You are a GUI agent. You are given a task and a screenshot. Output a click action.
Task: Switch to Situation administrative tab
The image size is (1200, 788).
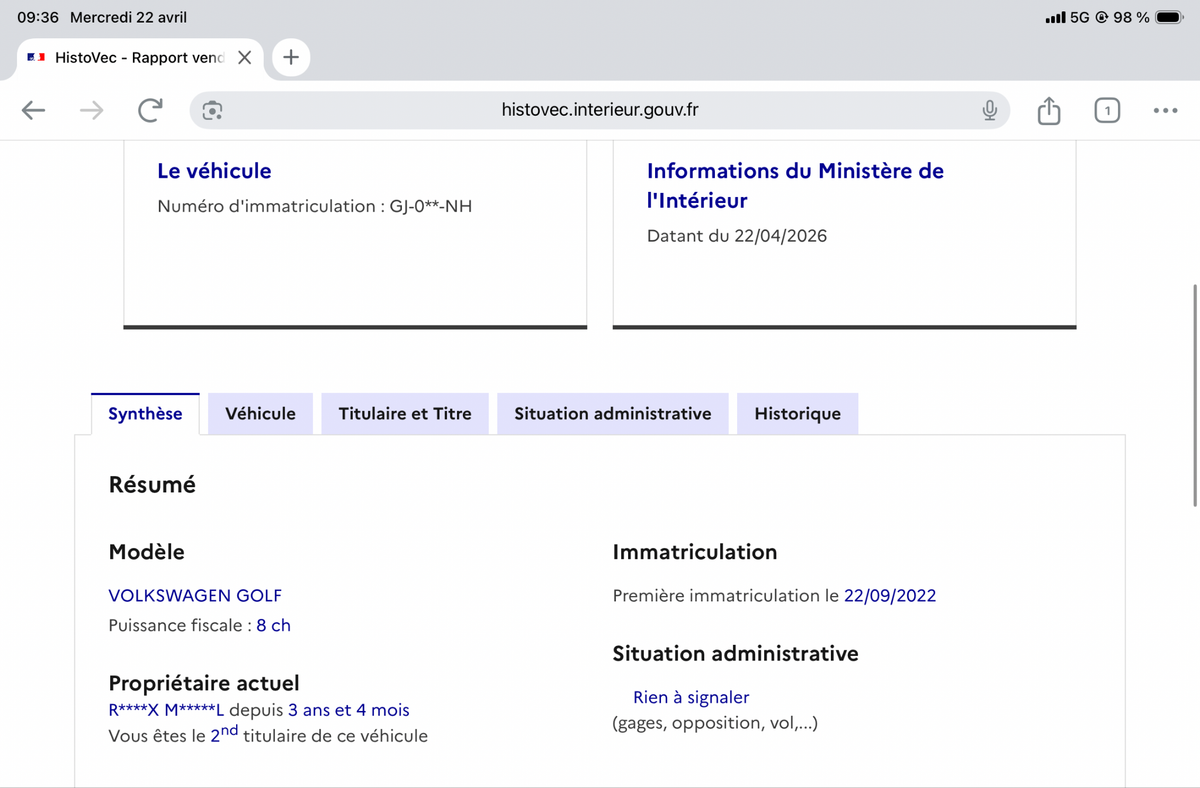point(613,414)
